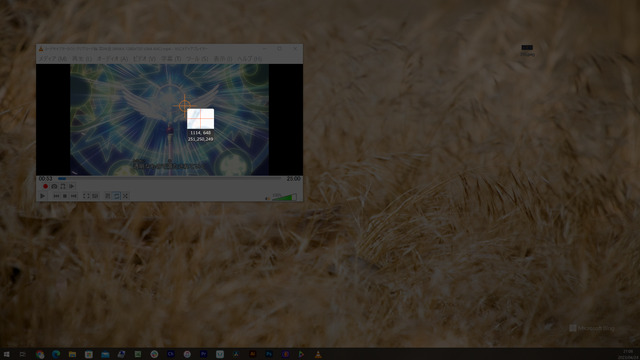640x360 pixels.
Task: Open the ツール (Tools) menu
Action: (197, 59)
